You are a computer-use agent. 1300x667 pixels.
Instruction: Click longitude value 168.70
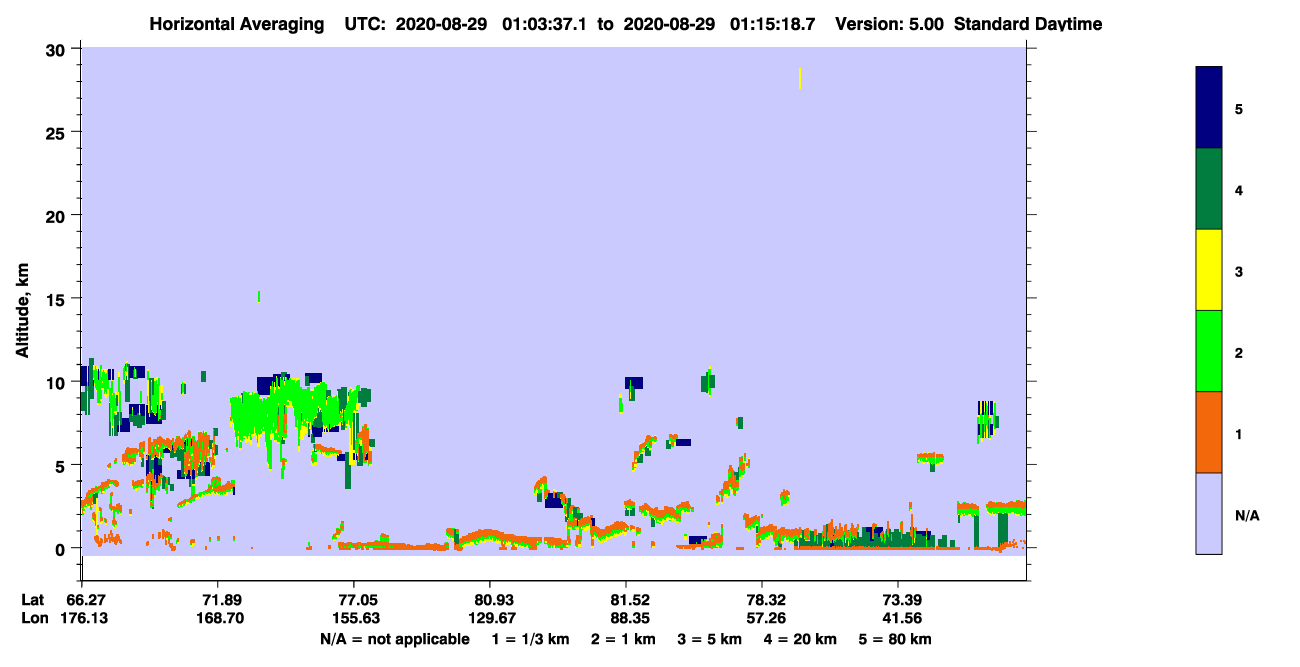pos(218,618)
